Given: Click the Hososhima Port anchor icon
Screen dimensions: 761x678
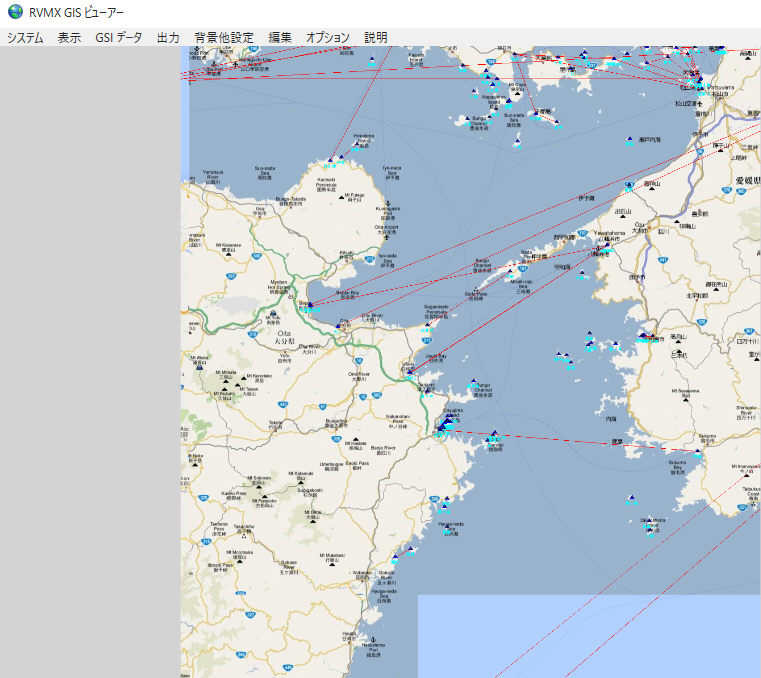Looking at the screenshot, I should point(374,639).
